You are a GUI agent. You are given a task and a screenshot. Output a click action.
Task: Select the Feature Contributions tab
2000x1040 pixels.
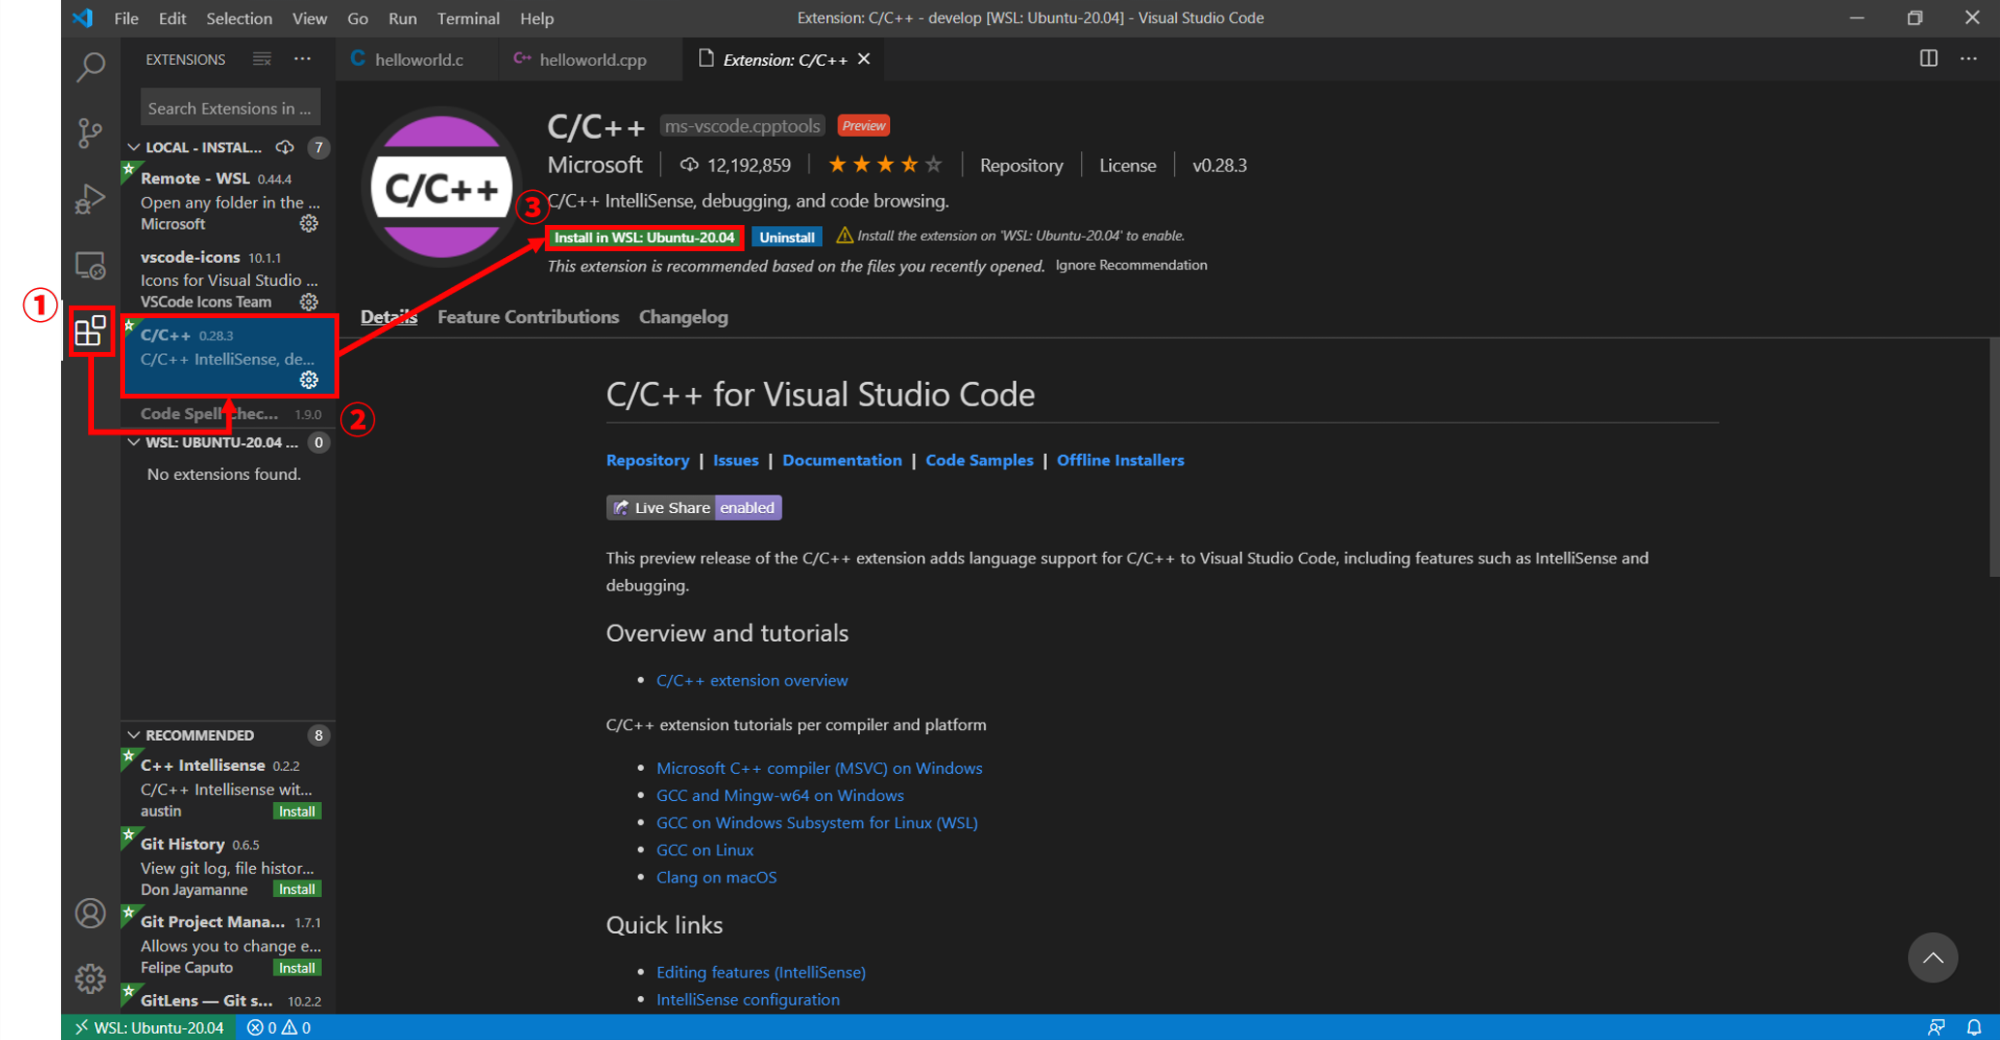[528, 317]
